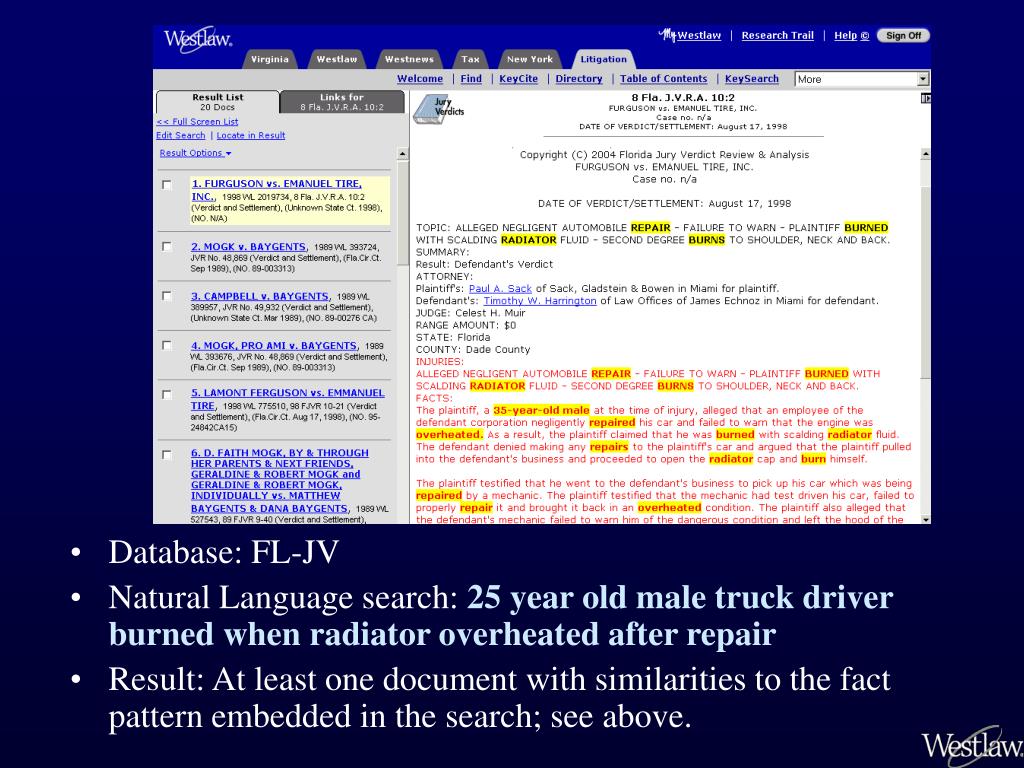Screen dimensions: 1024x768
Task: Click the Westlaw logo in header
Action: pyautogui.click(x=198, y=40)
